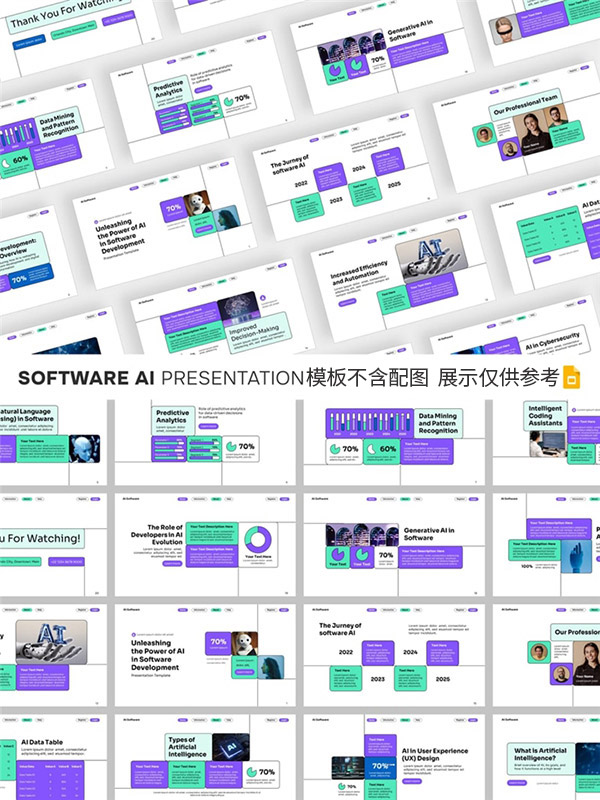Click the '展示仅供参考' text in the title
The height and width of the screenshot is (800, 600).
point(498,378)
